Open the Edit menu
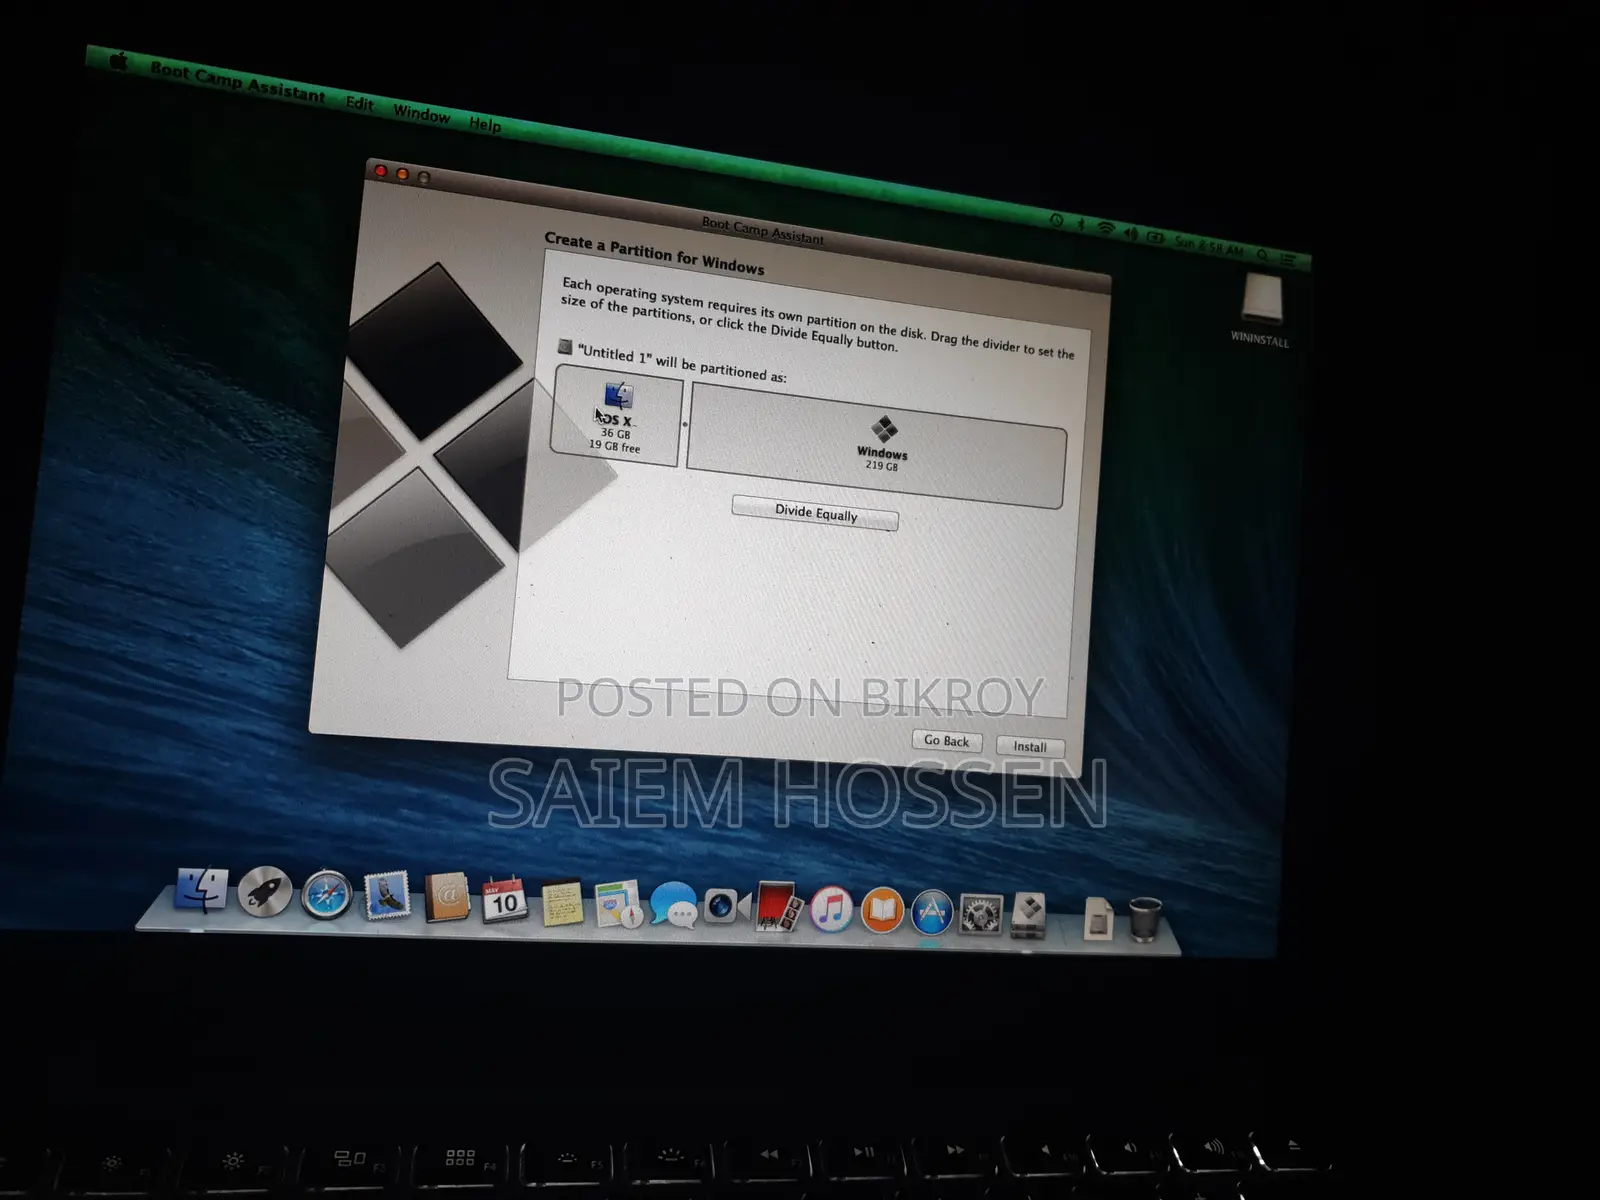This screenshot has height=1200, width=1600. tap(360, 103)
